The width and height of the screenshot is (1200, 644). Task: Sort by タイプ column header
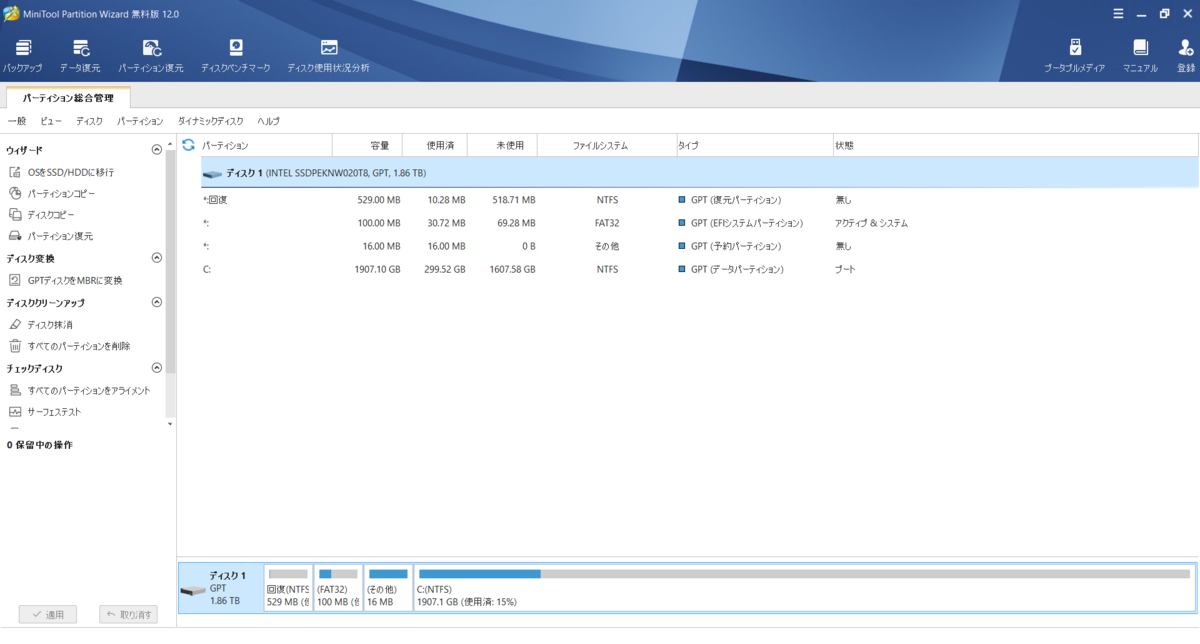754,145
